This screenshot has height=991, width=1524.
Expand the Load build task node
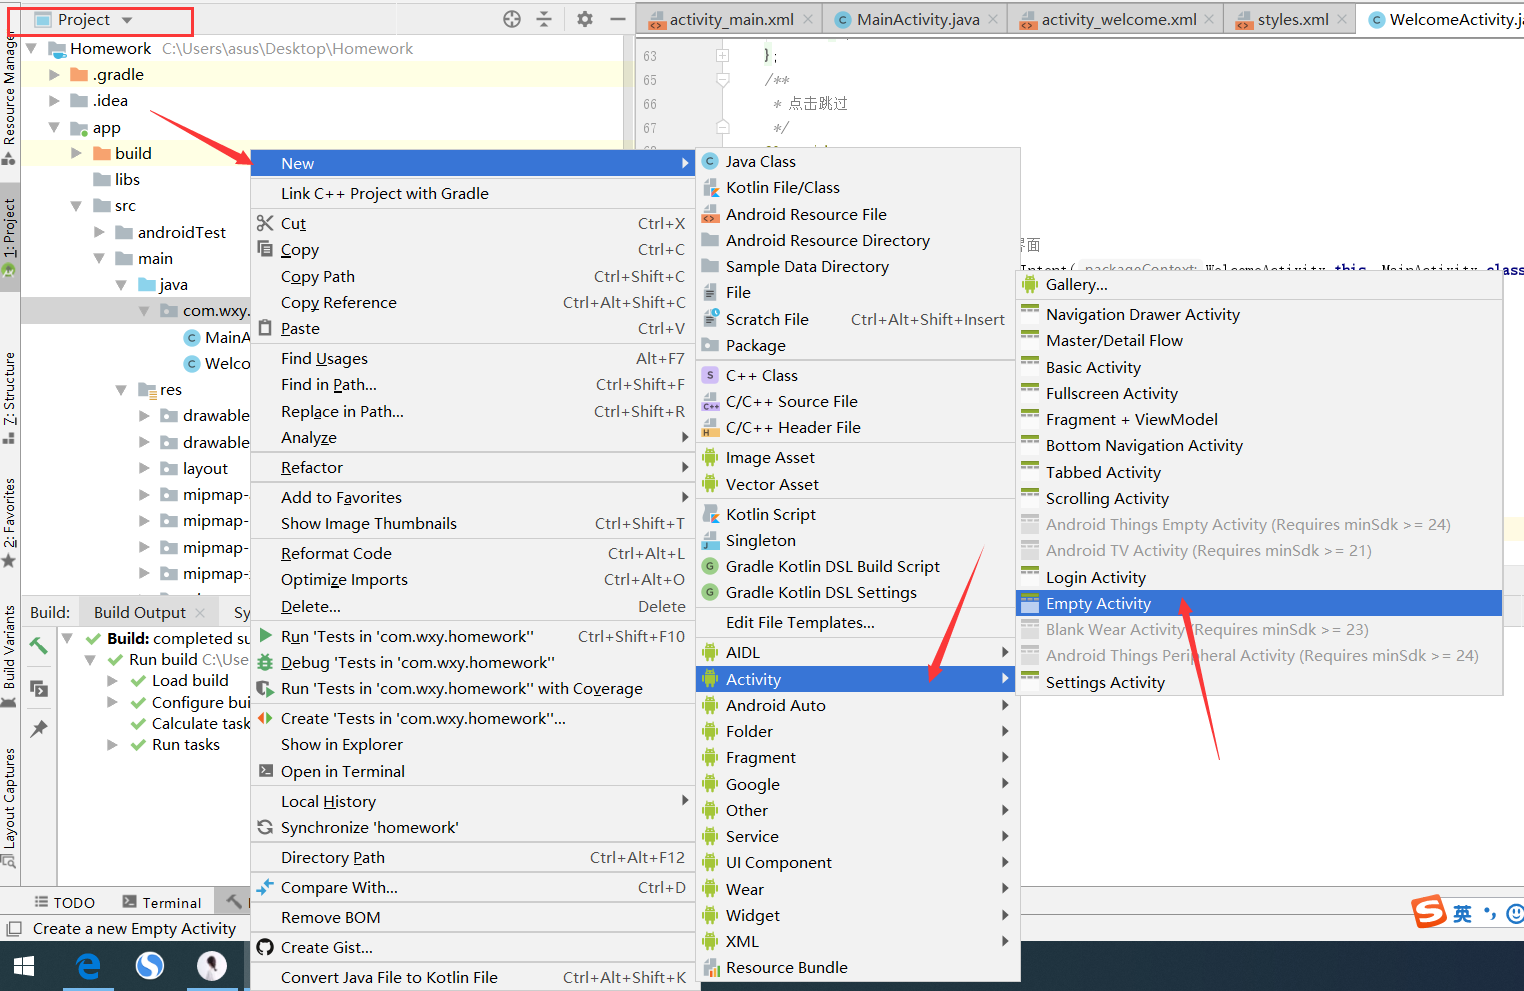pos(113,680)
